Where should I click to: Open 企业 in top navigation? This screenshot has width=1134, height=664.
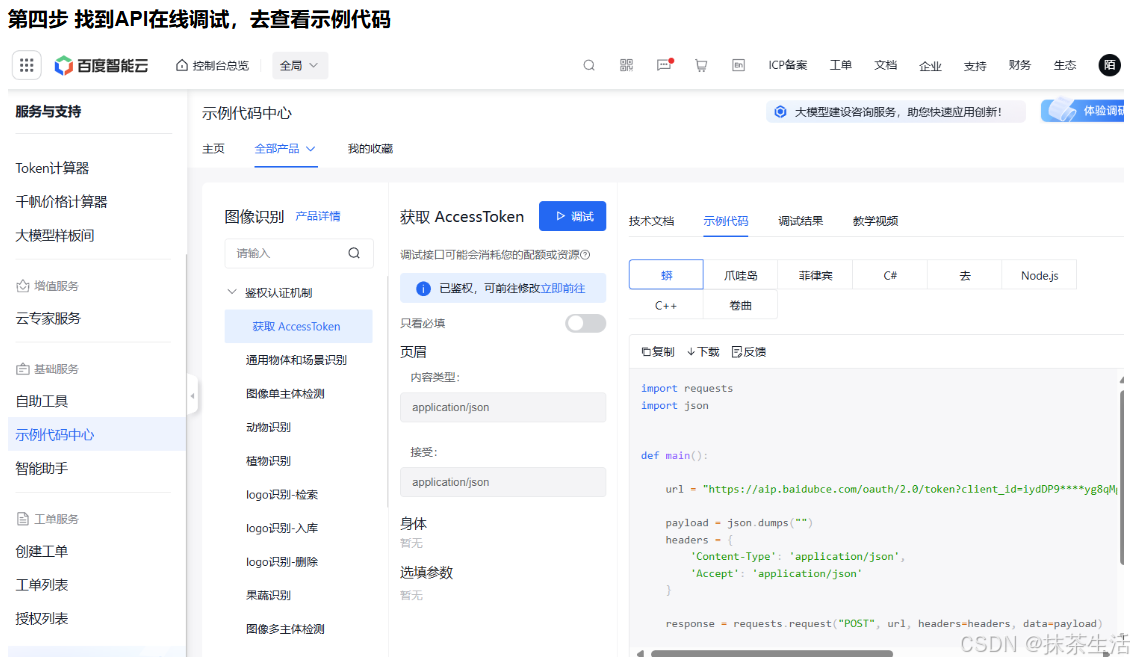[930, 66]
